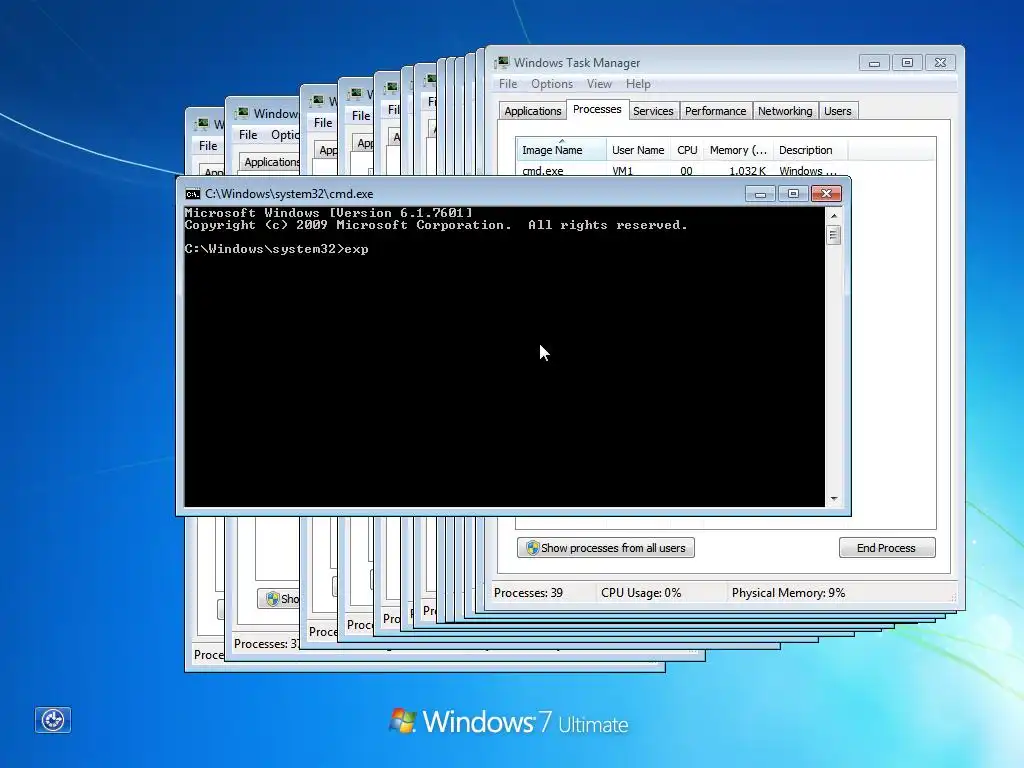Screen dimensions: 1024x768
Task: Close the front Task Manager window
Action: pos(940,63)
